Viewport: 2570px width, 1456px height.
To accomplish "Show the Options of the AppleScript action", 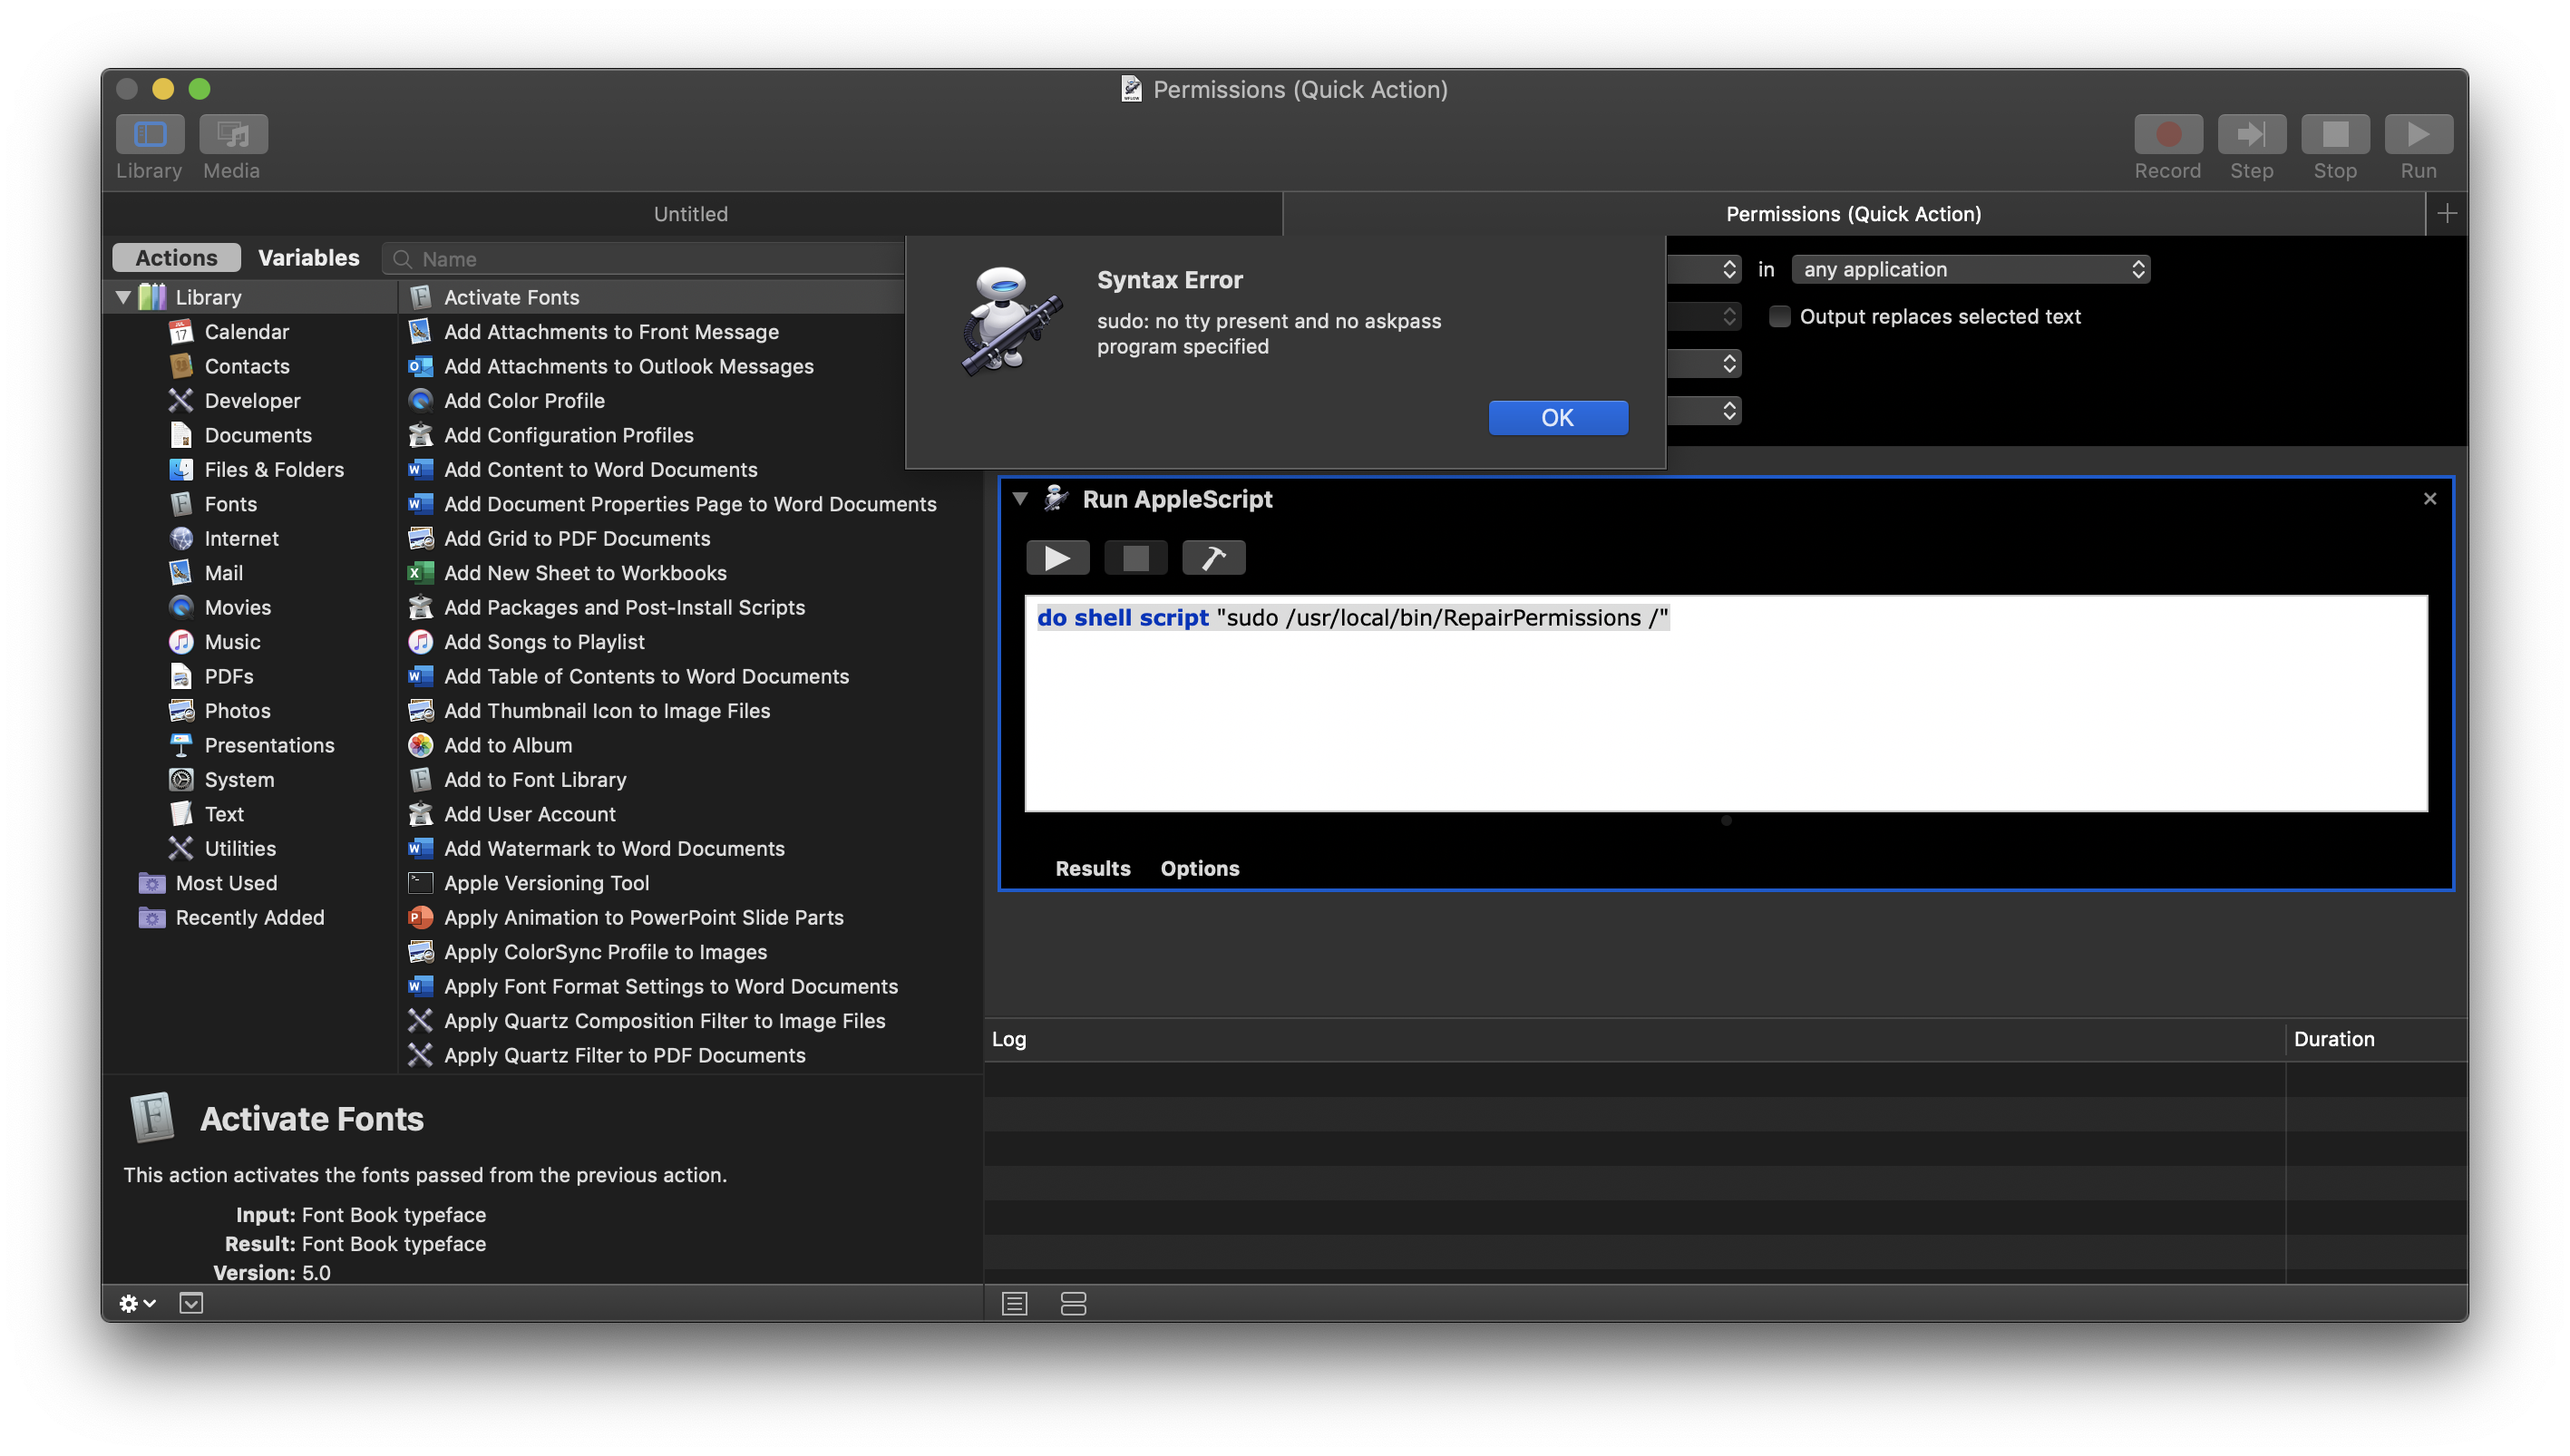I will pyautogui.click(x=1199, y=868).
